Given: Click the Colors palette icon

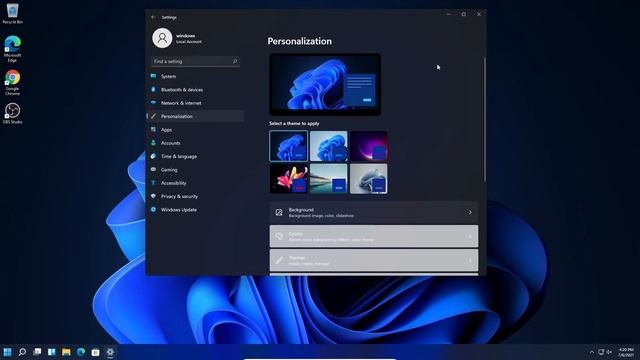Looking at the screenshot, I should pos(279,236).
